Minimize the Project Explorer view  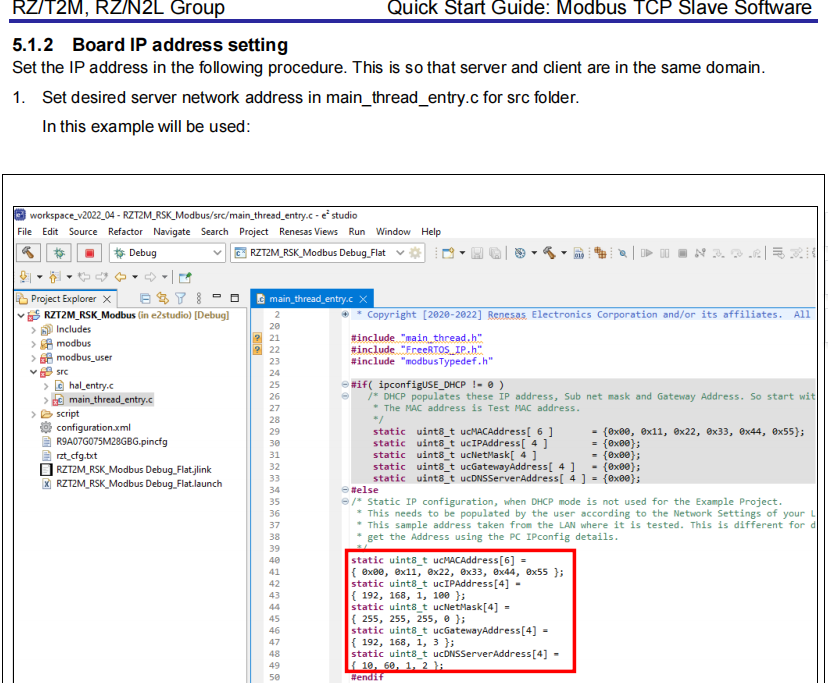tap(217, 297)
